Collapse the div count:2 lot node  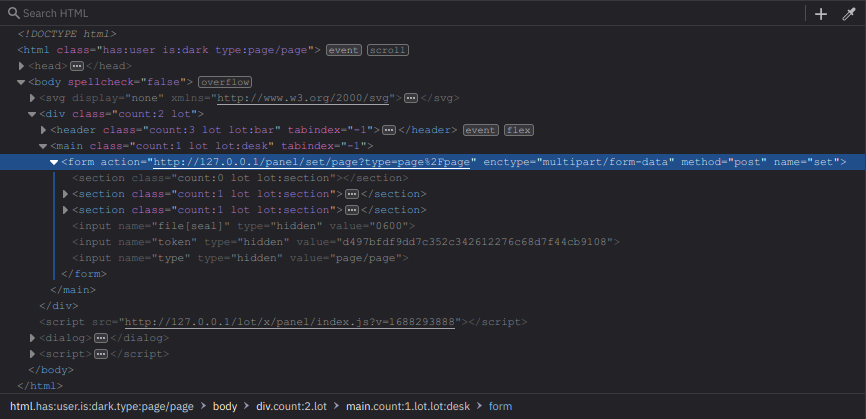pos(32,114)
